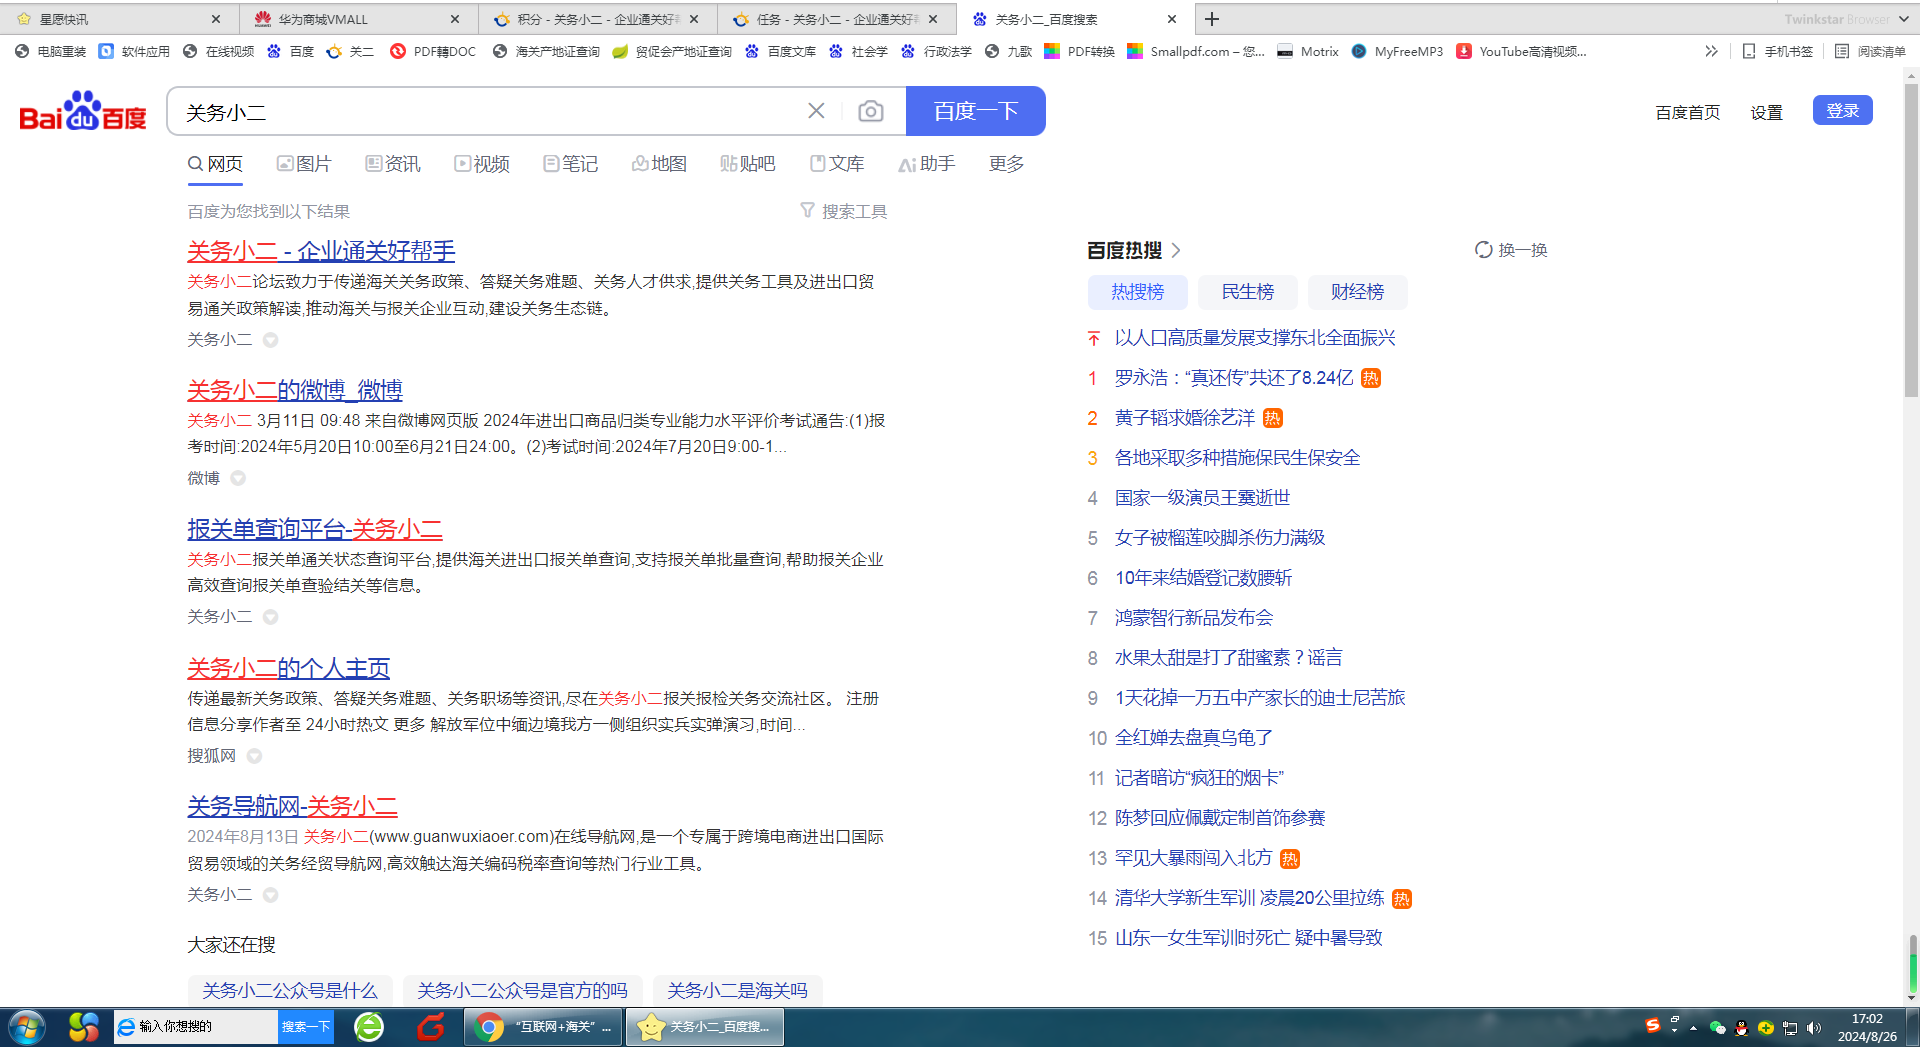The image size is (1920, 1047).
Task: Click related search 关务小二是海关吗
Action: [737, 990]
